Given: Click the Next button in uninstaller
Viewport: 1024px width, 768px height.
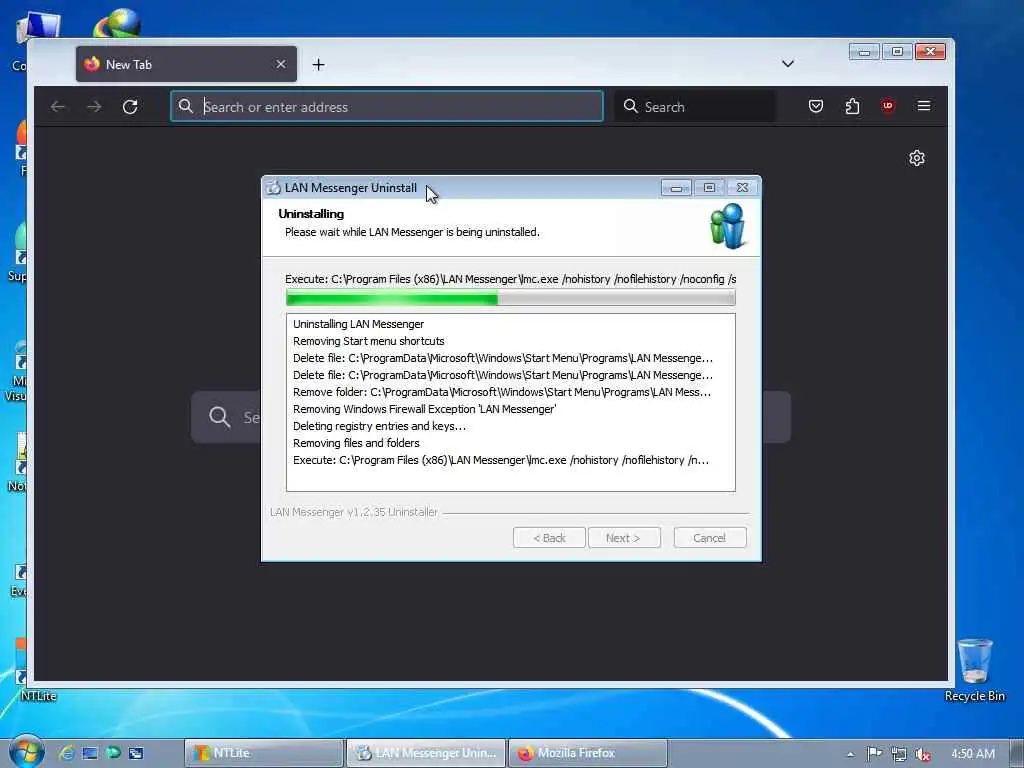Looking at the screenshot, I should [x=624, y=538].
